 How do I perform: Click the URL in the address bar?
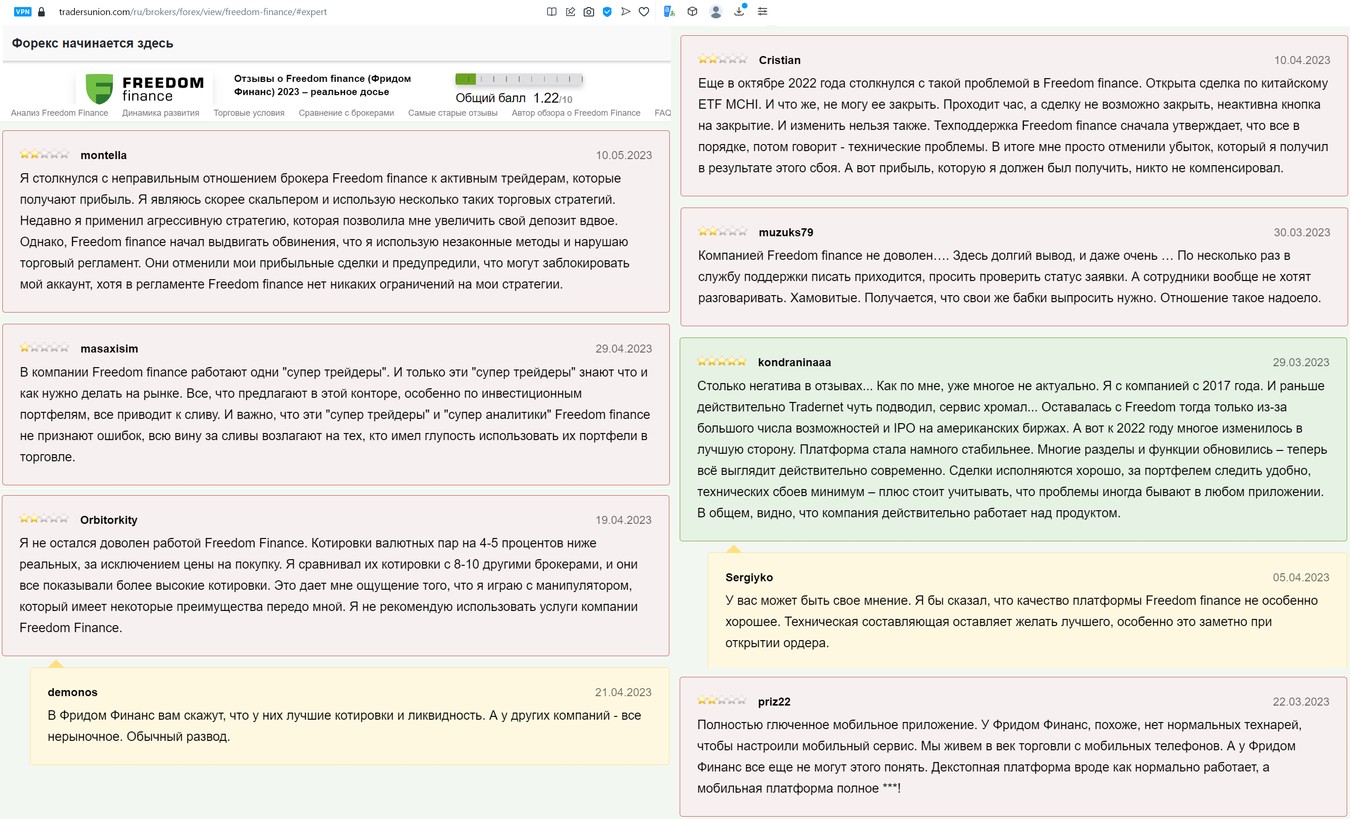pos(193,12)
